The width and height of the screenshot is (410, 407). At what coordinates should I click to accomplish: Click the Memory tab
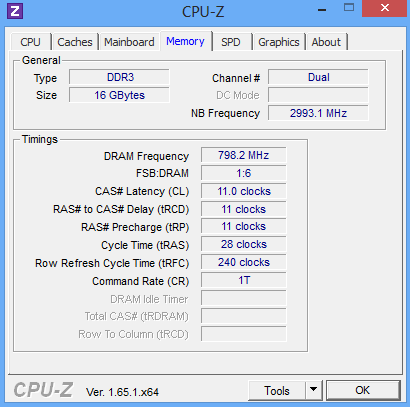(x=185, y=41)
